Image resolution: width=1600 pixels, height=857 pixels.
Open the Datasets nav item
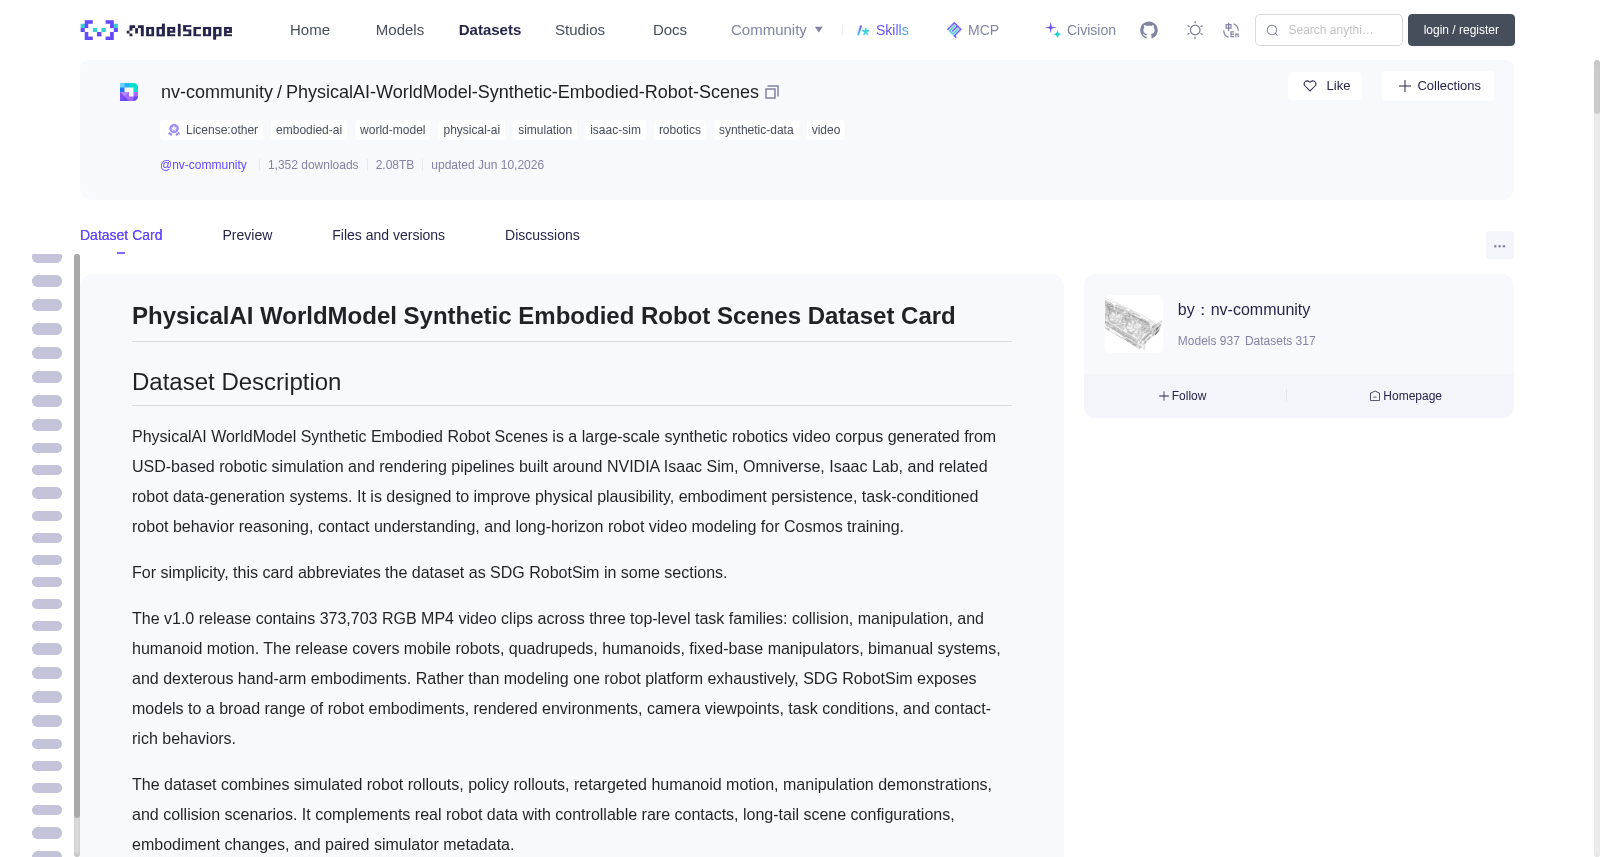tap(490, 30)
